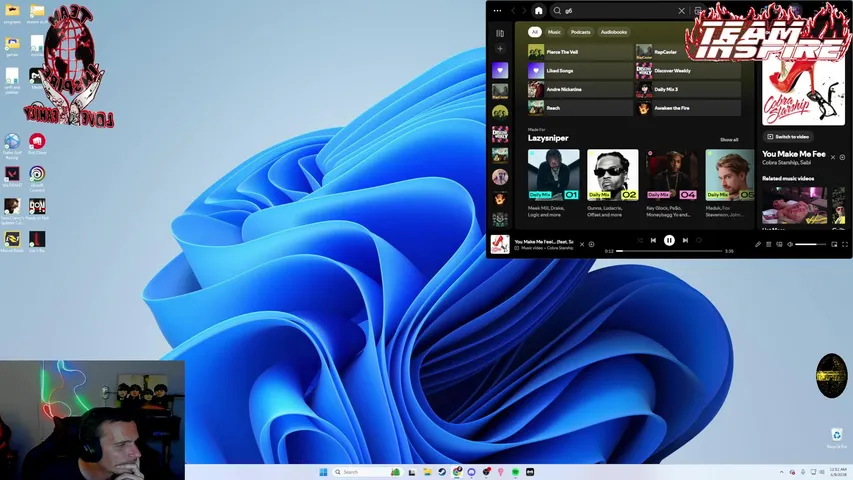The height and width of the screenshot is (480, 853).
Task: Open Marvel Rivals desktop shortcut
Action: pyautogui.click(x=12, y=242)
